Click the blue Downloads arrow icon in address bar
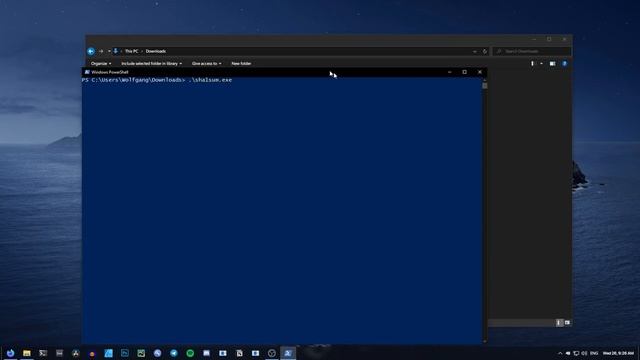 tap(116, 51)
